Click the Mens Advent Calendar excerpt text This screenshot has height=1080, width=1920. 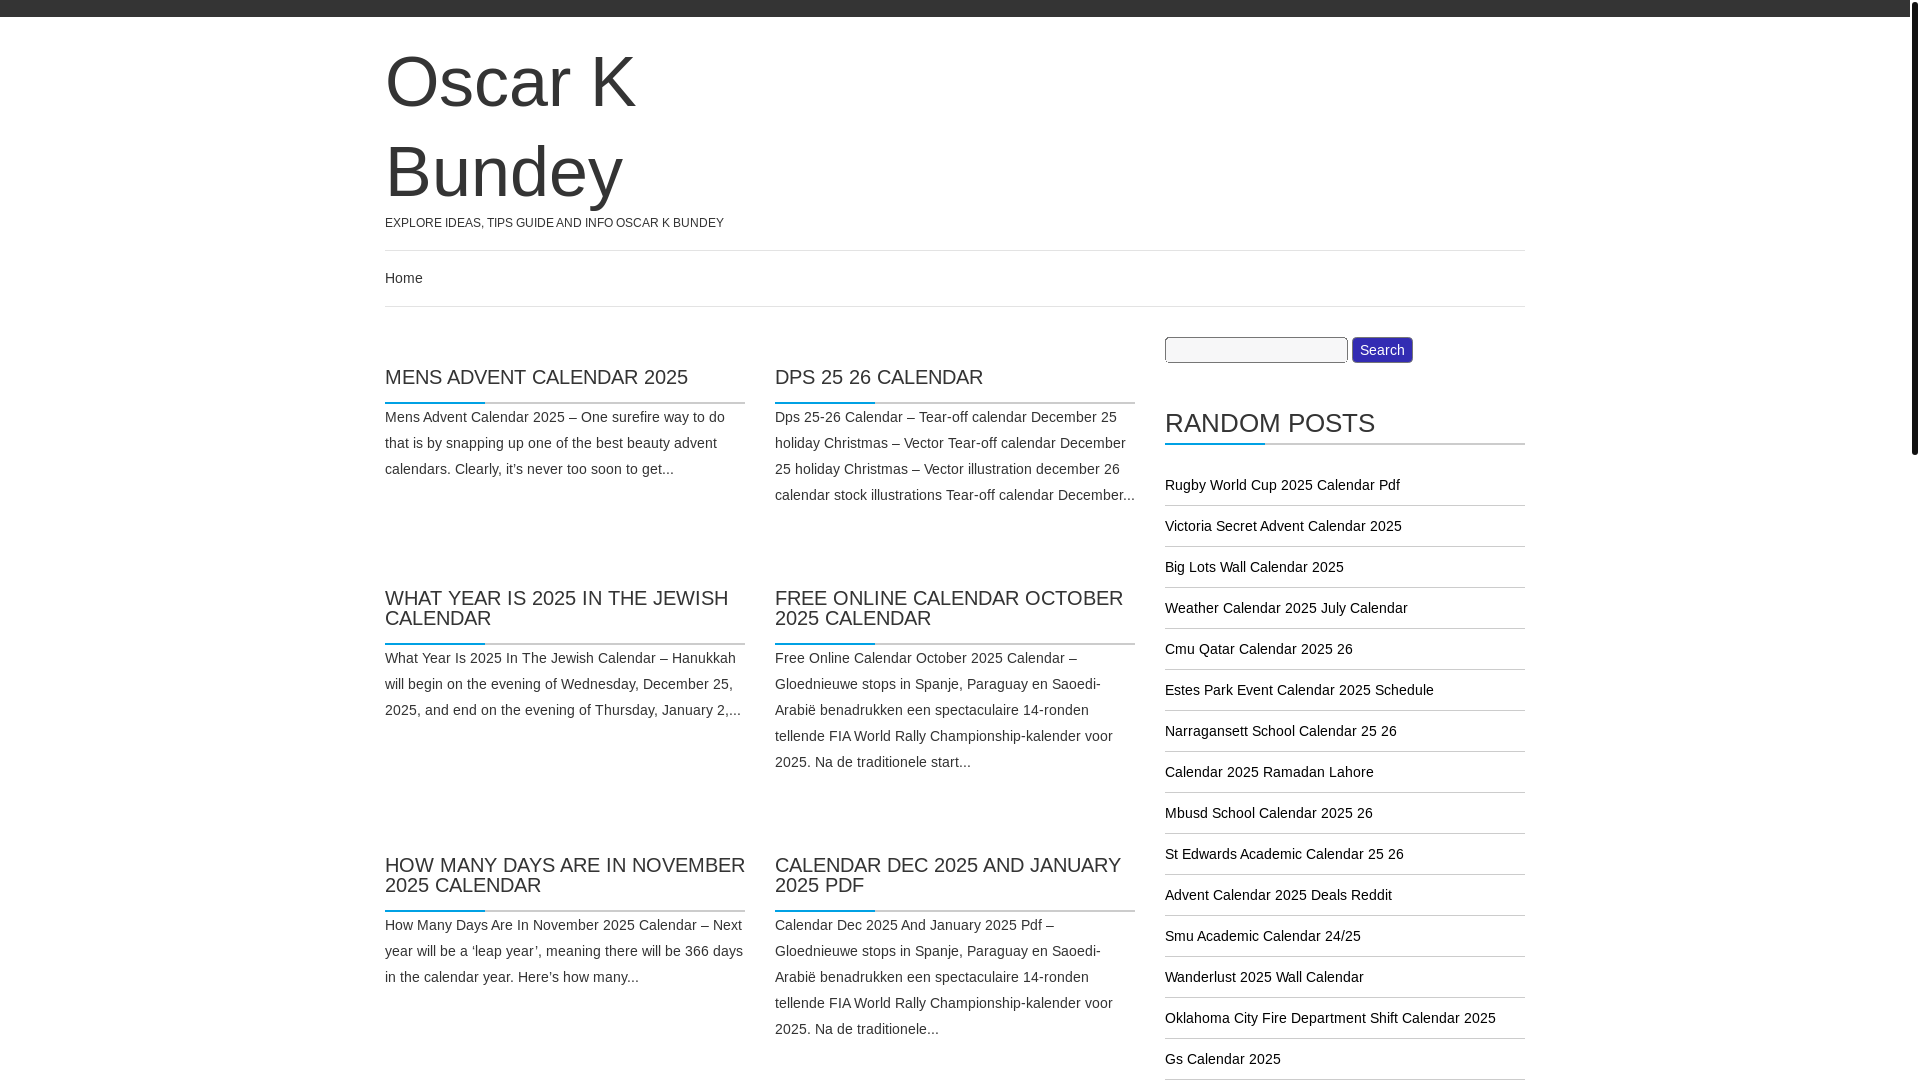click(x=555, y=443)
